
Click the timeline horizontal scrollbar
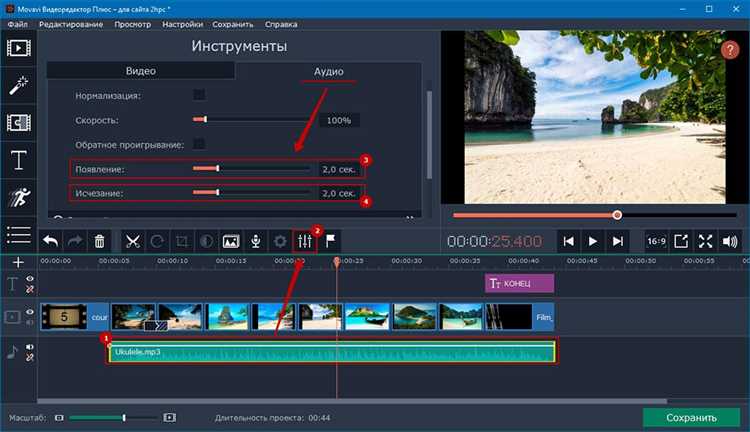(x=352, y=401)
